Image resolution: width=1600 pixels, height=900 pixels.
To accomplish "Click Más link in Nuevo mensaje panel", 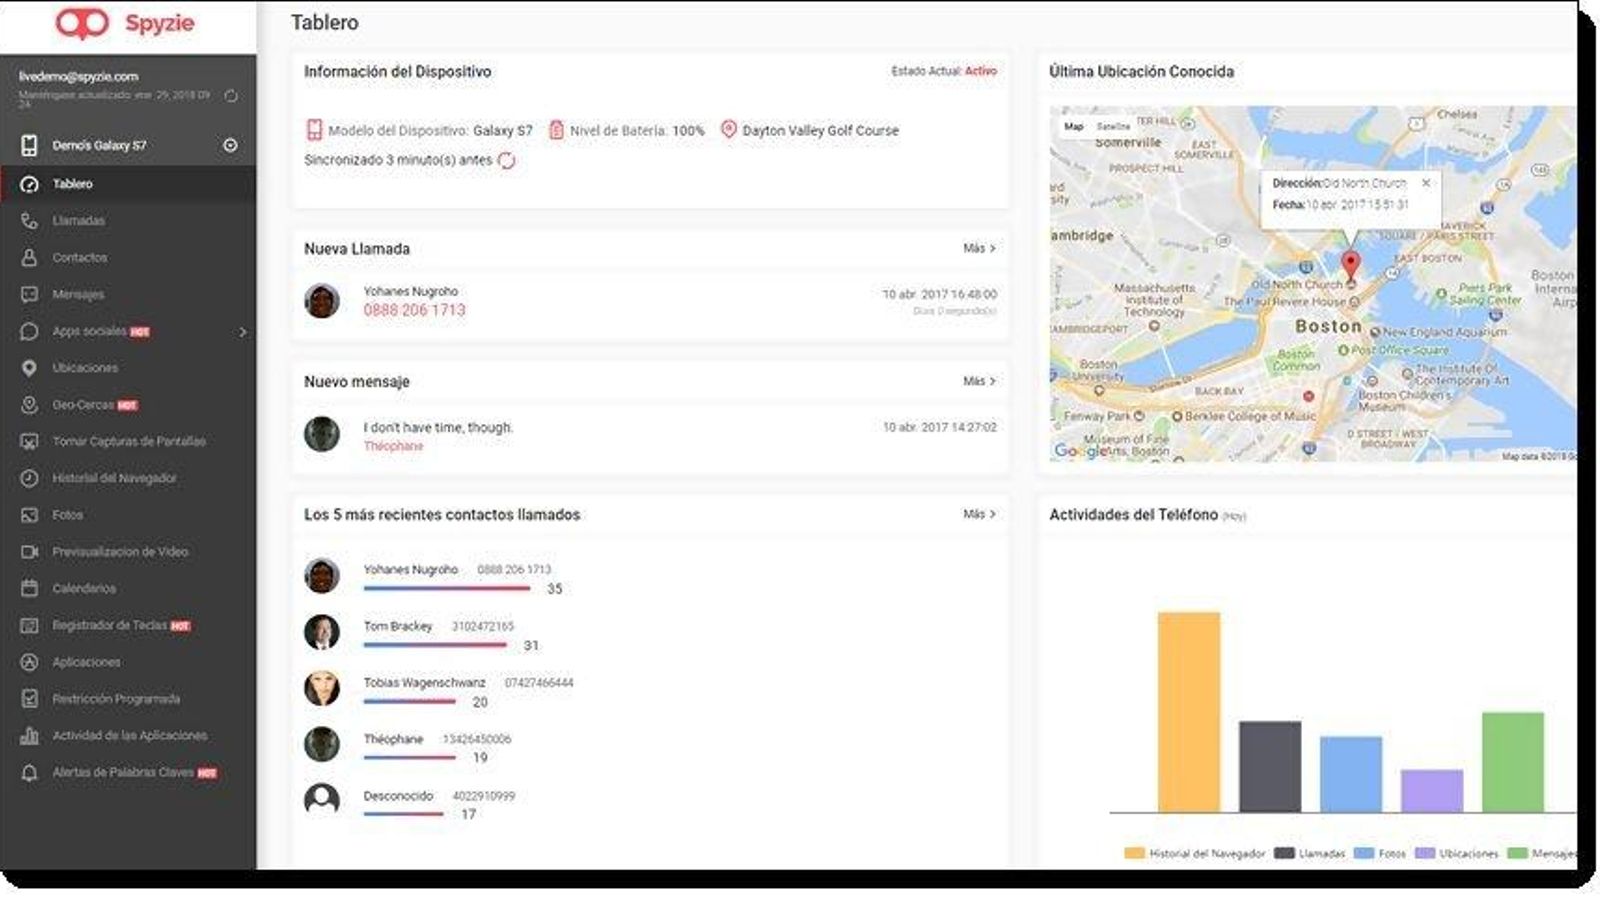I will coord(978,381).
